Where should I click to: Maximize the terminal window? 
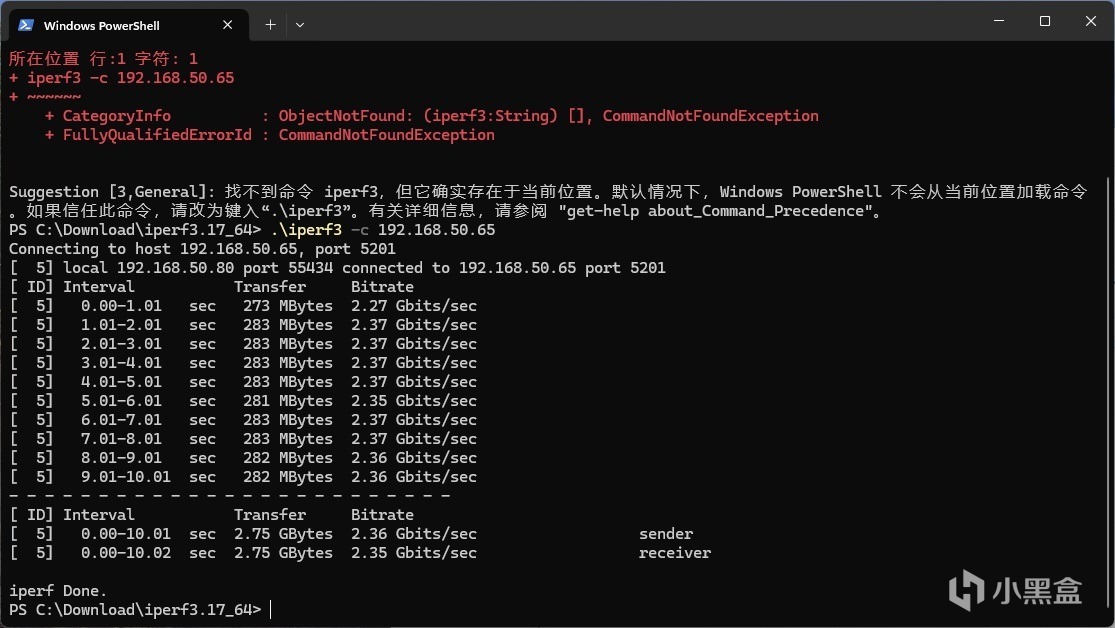click(1044, 21)
